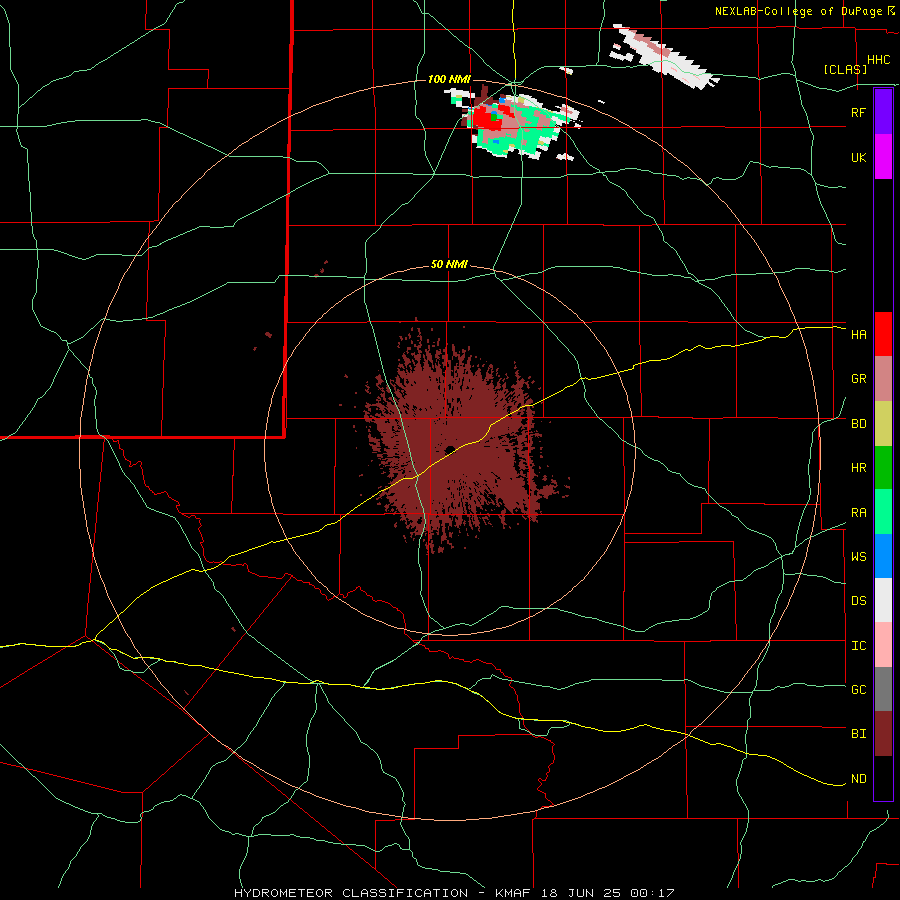The height and width of the screenshot is (900, 900).
Task: Click the RA legend label
Action: (858, 513)
